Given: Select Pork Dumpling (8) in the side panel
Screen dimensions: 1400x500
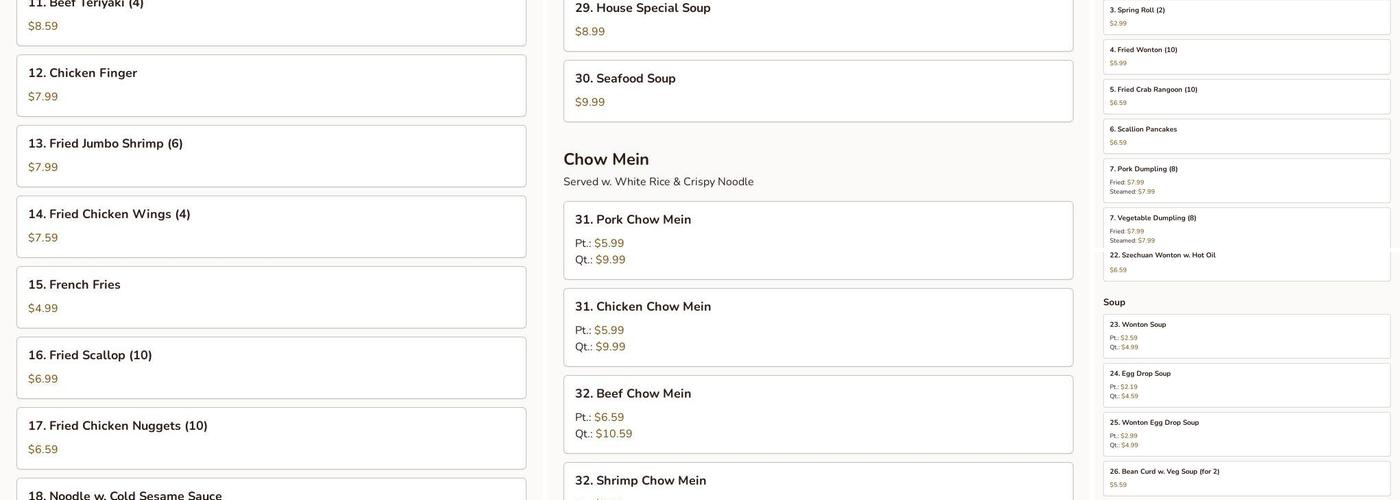Looking at the screenshot, I should [1246, 180].
